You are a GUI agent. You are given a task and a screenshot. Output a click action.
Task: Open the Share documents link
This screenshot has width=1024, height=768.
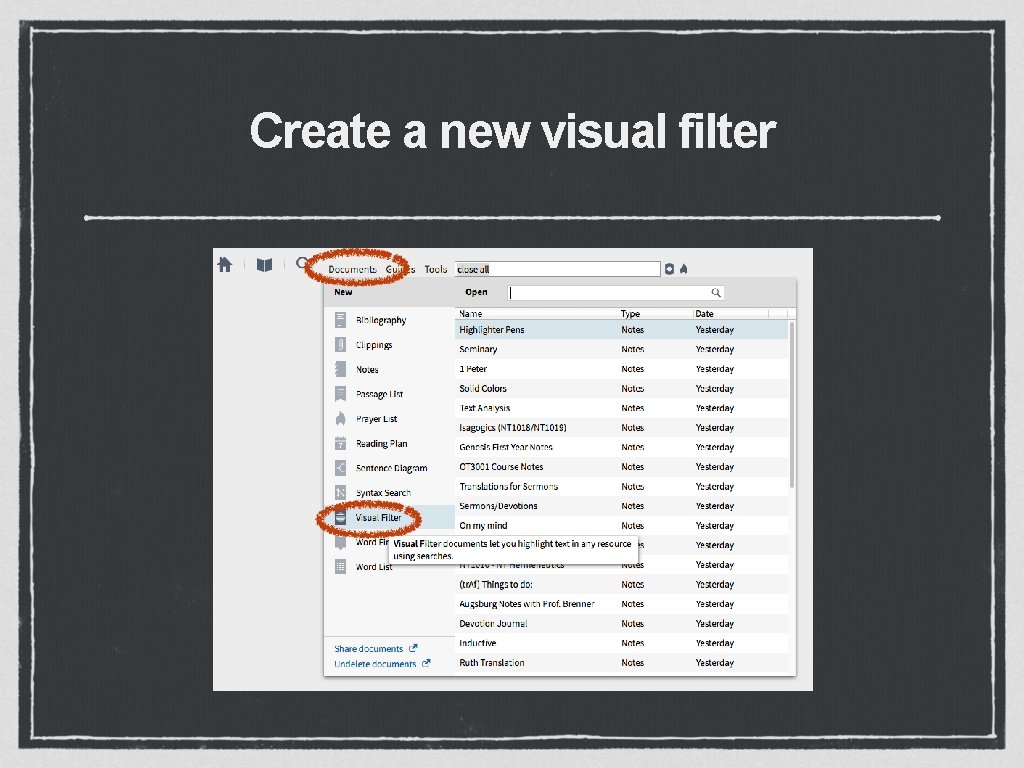pos(368,648)
